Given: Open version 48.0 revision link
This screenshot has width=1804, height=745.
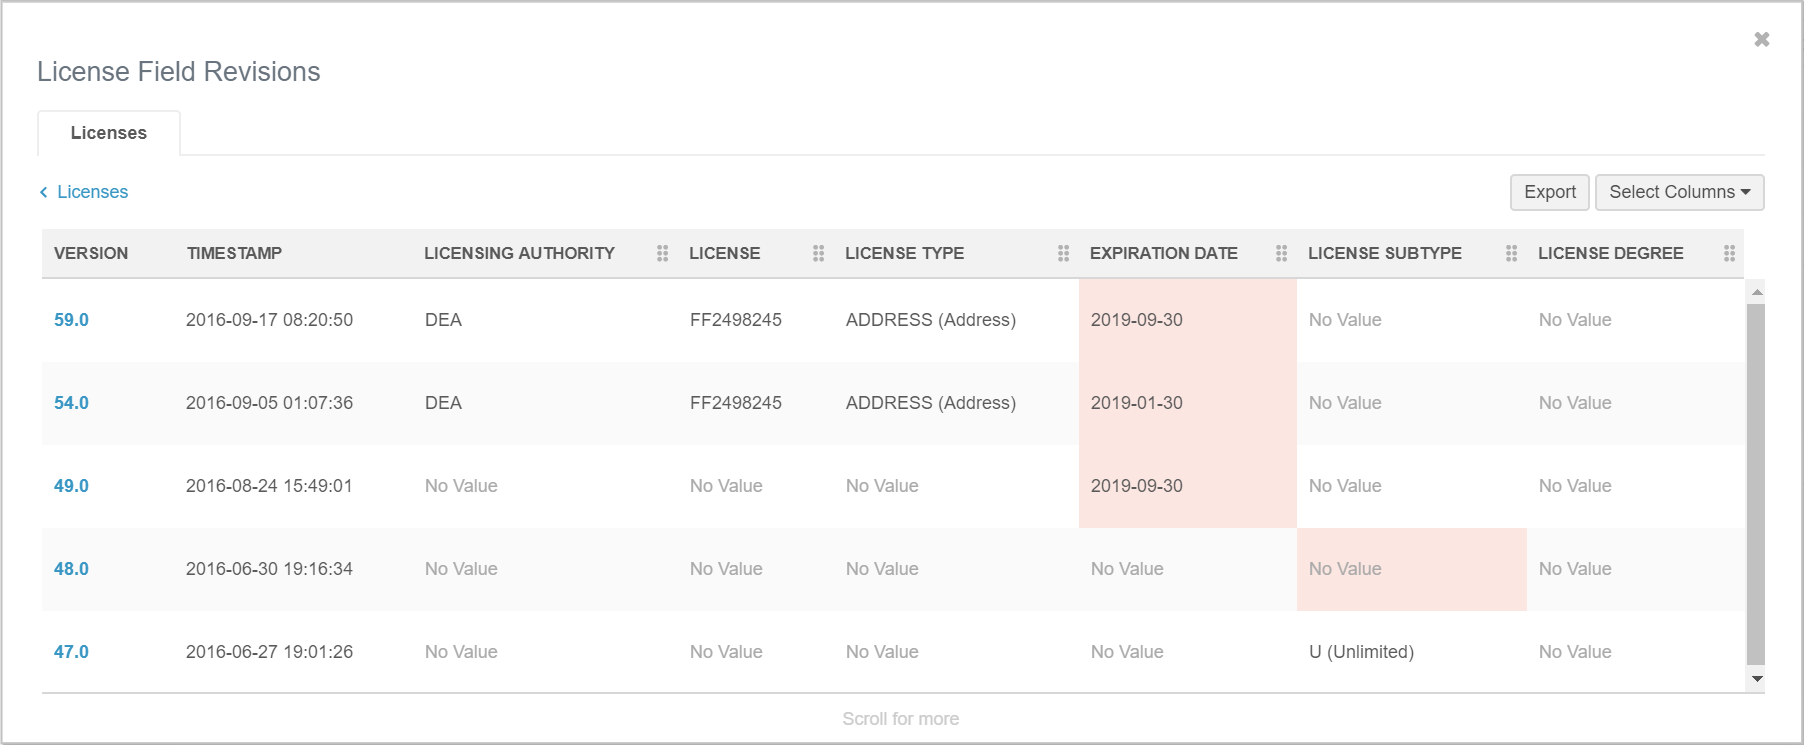Looking at the screenshot, I should [71, 569].
